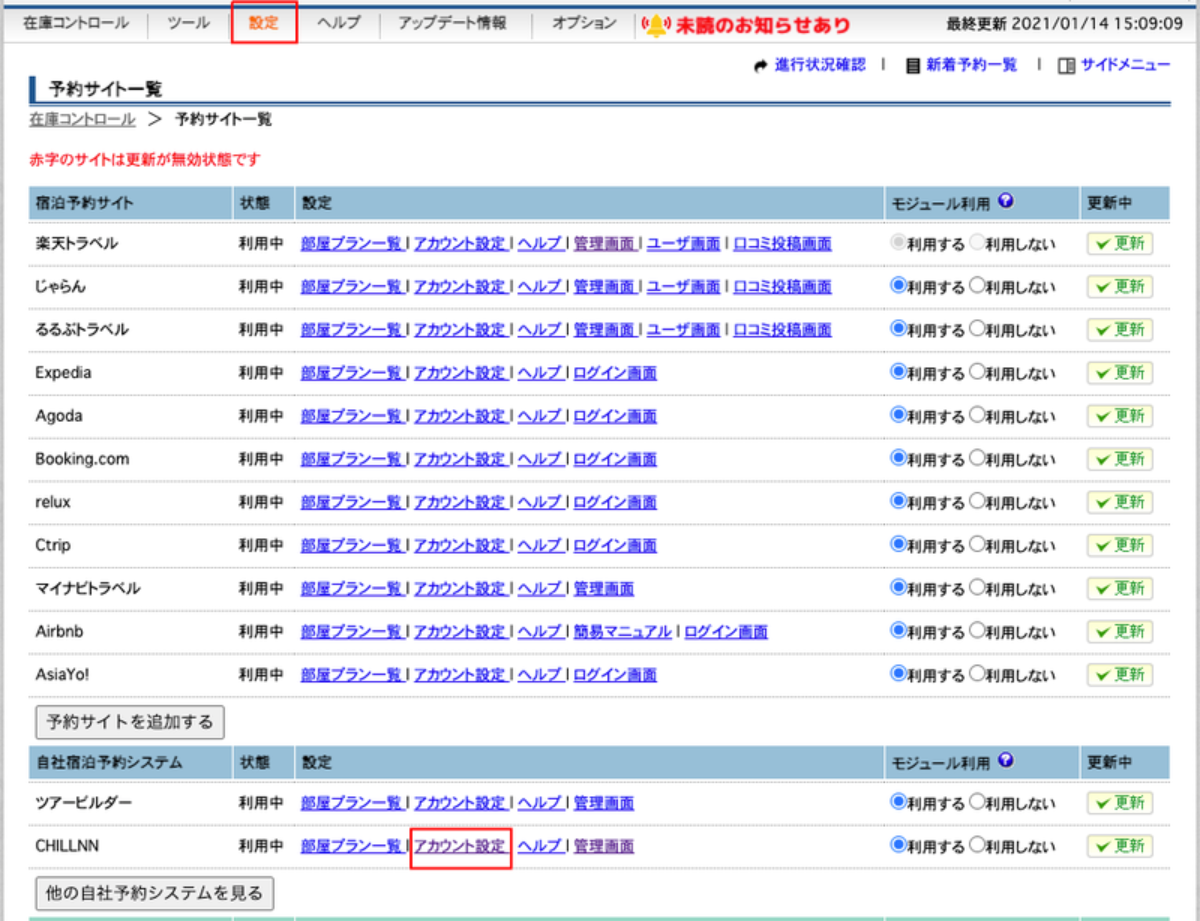
Task: Open 進行状況確認 with the arrow icon
Action: [760, 65]
